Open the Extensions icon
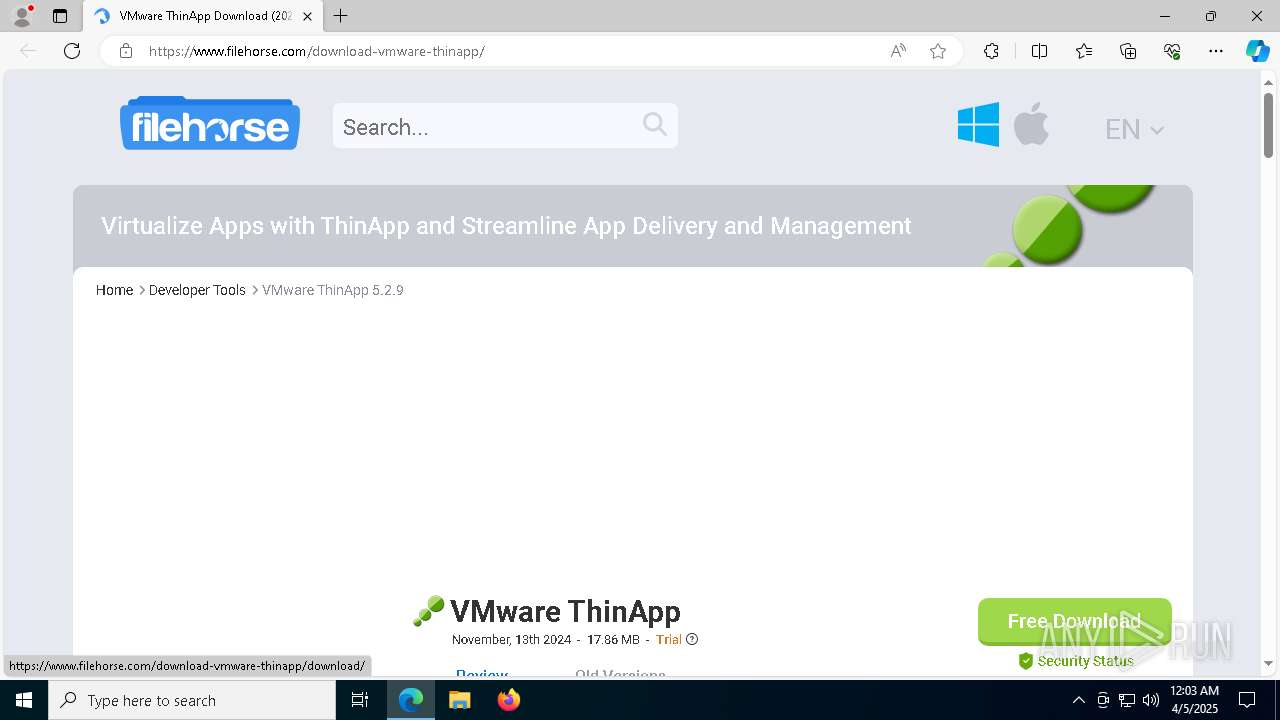The image size is (1280, 720). point(991,51)
